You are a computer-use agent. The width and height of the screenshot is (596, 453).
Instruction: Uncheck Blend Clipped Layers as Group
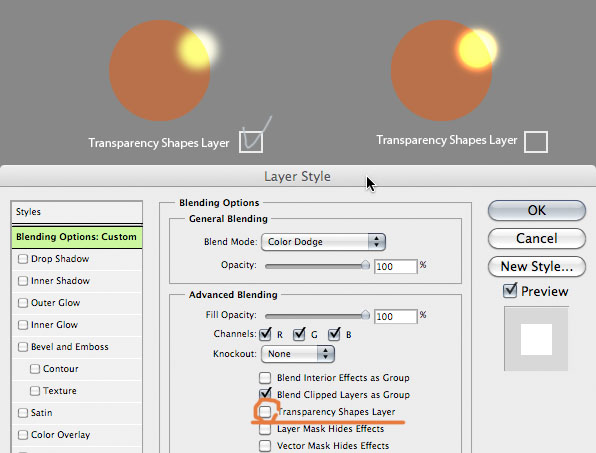(x=265, y=394)
